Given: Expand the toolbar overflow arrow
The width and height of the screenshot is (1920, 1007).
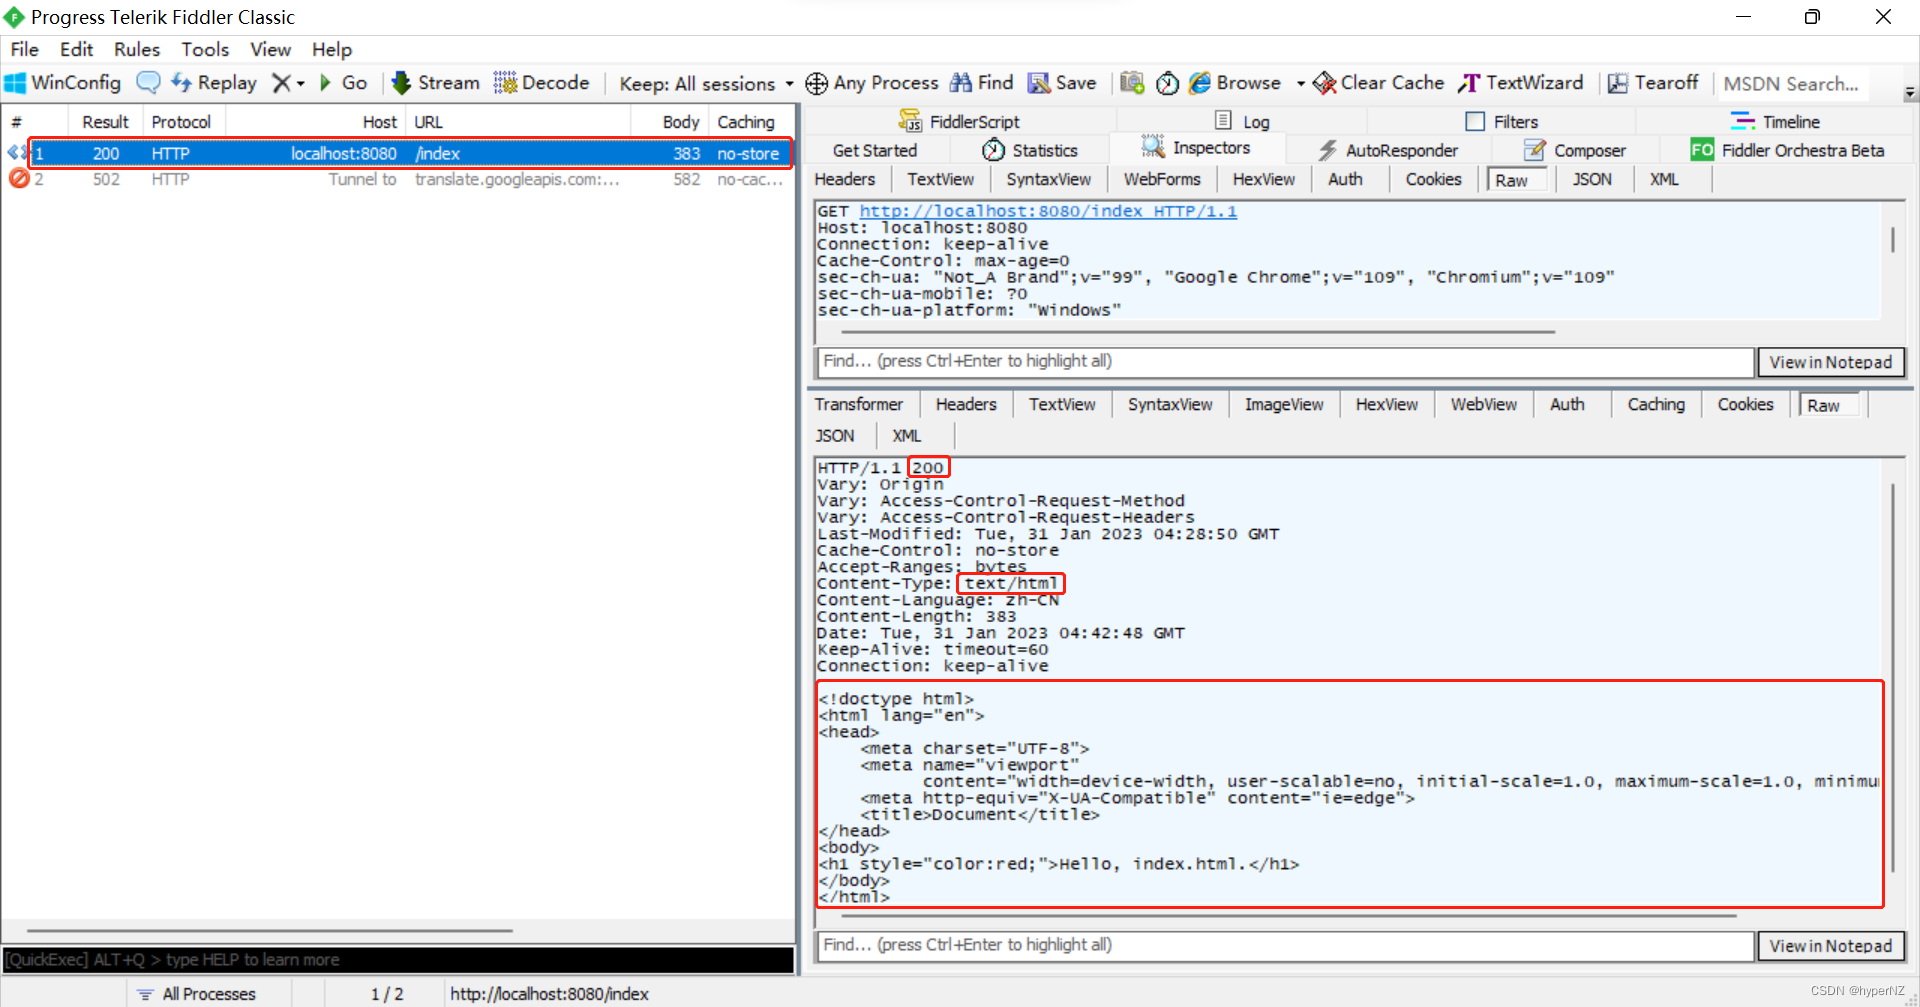Looking at the screenshot, I should [1910, 93].
